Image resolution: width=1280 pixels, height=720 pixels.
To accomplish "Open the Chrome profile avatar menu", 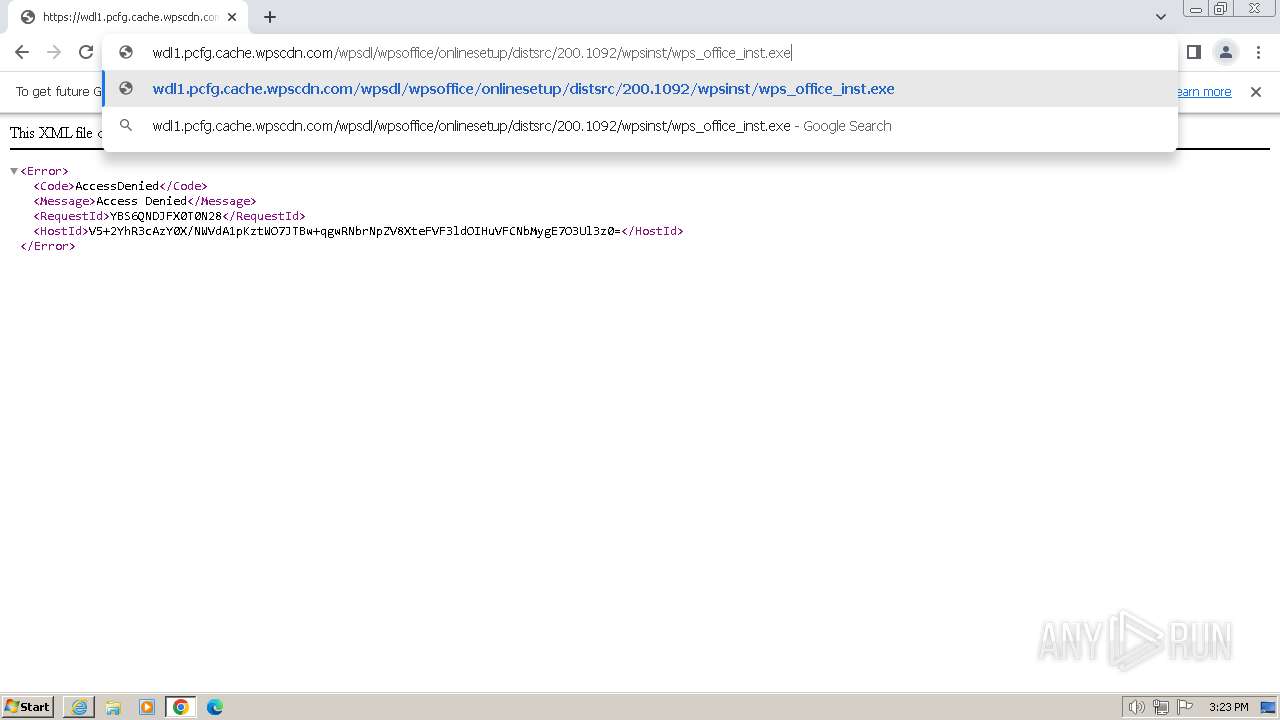I will click(1226, 52).
